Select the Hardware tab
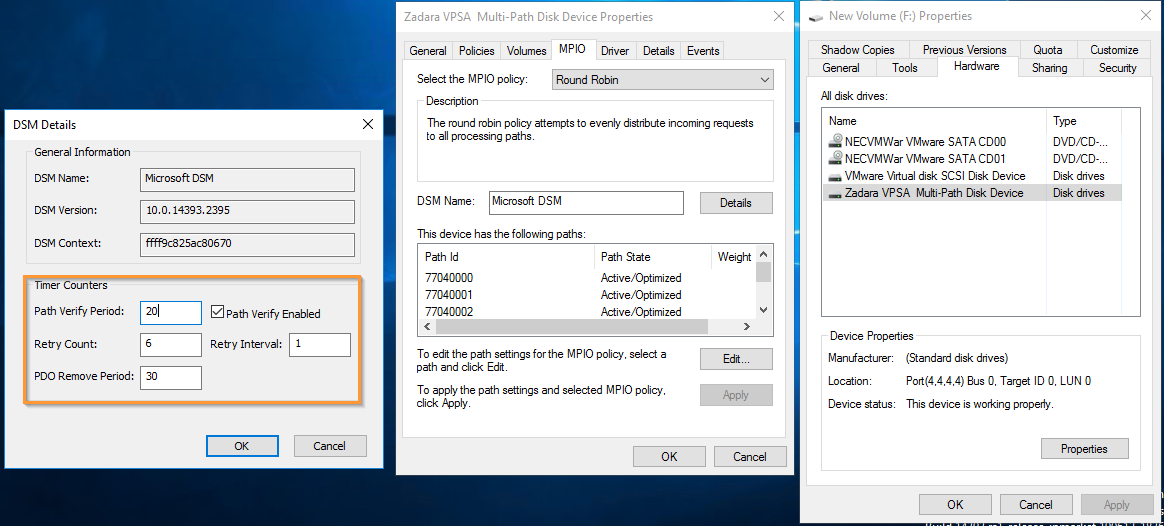Image resolution: width=1164 pixels, height=526 pixels. coord(976,66)
